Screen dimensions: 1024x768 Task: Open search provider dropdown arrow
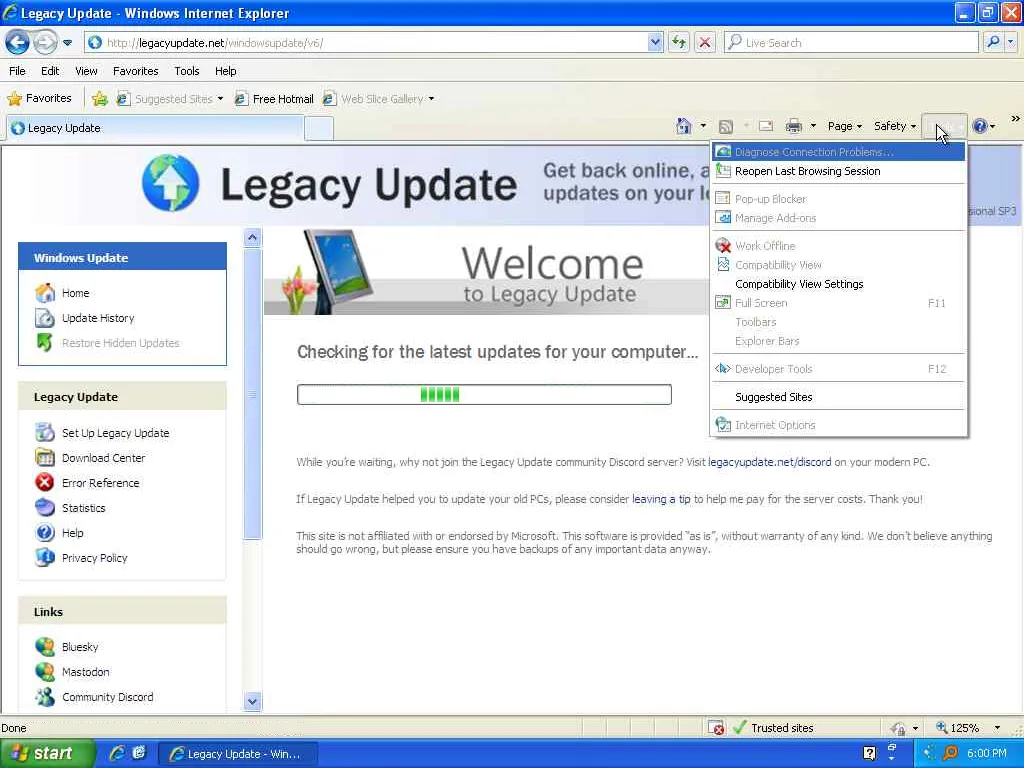pyautogui.click(x=1011, y=43)
